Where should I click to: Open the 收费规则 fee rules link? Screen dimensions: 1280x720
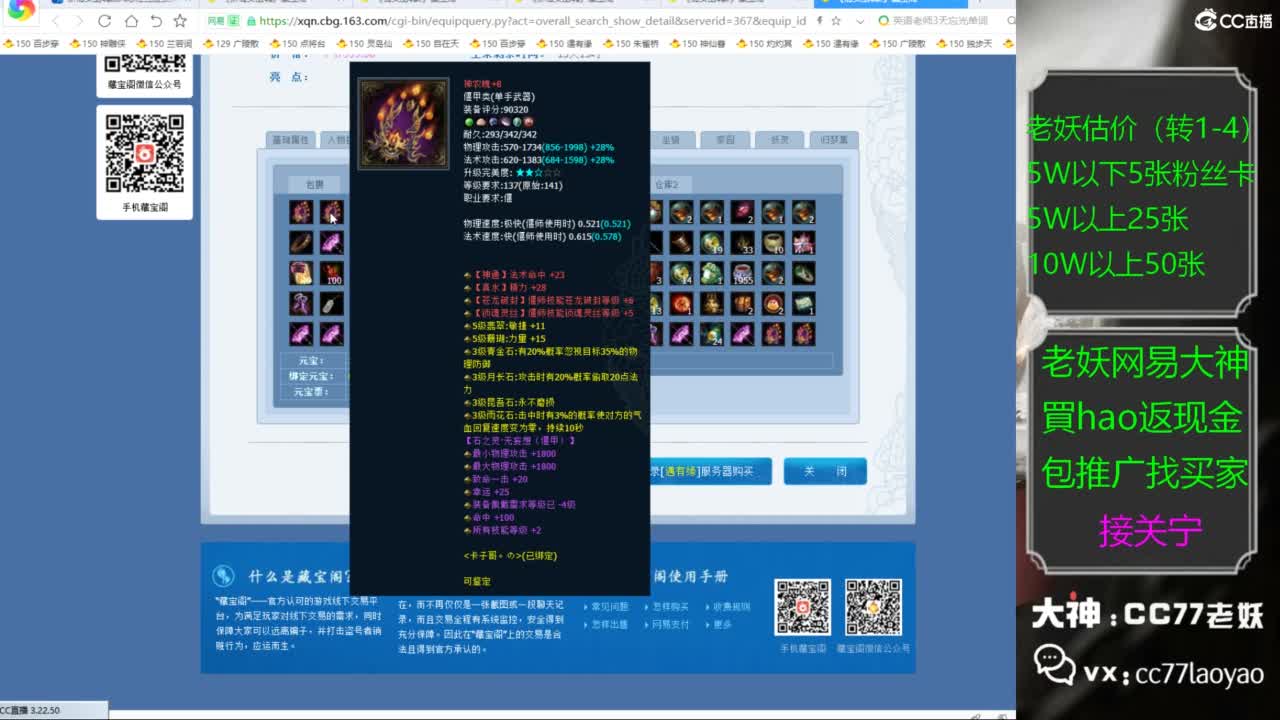tap(731, 607)
